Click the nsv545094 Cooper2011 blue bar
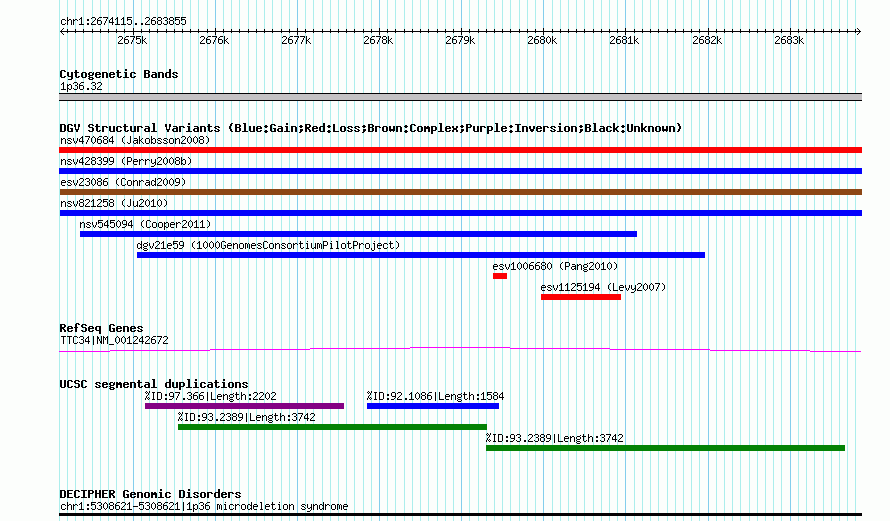Screen dimensions: 890x521 click(x=358, y=234)
